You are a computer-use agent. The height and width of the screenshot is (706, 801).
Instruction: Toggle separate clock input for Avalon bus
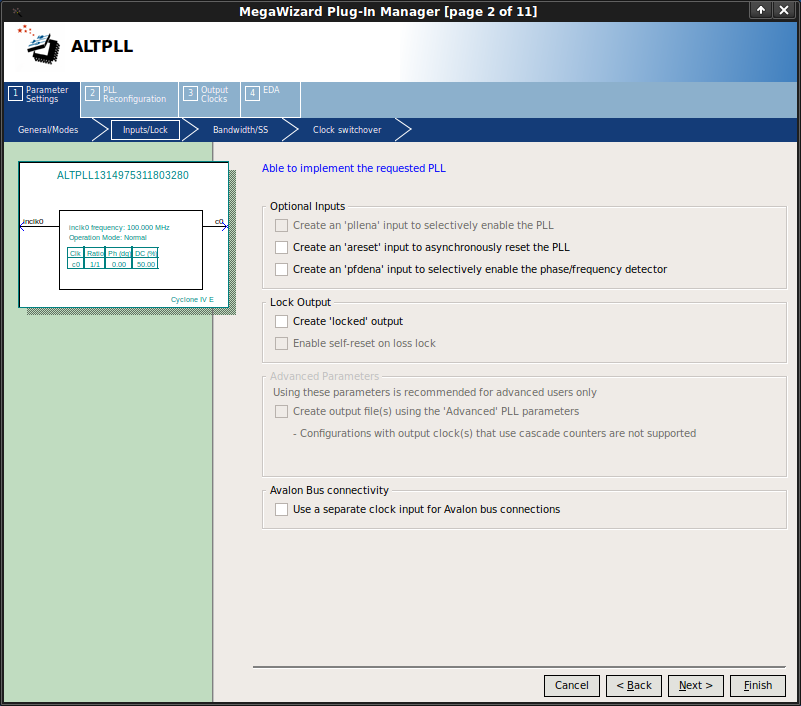point(282,509)
